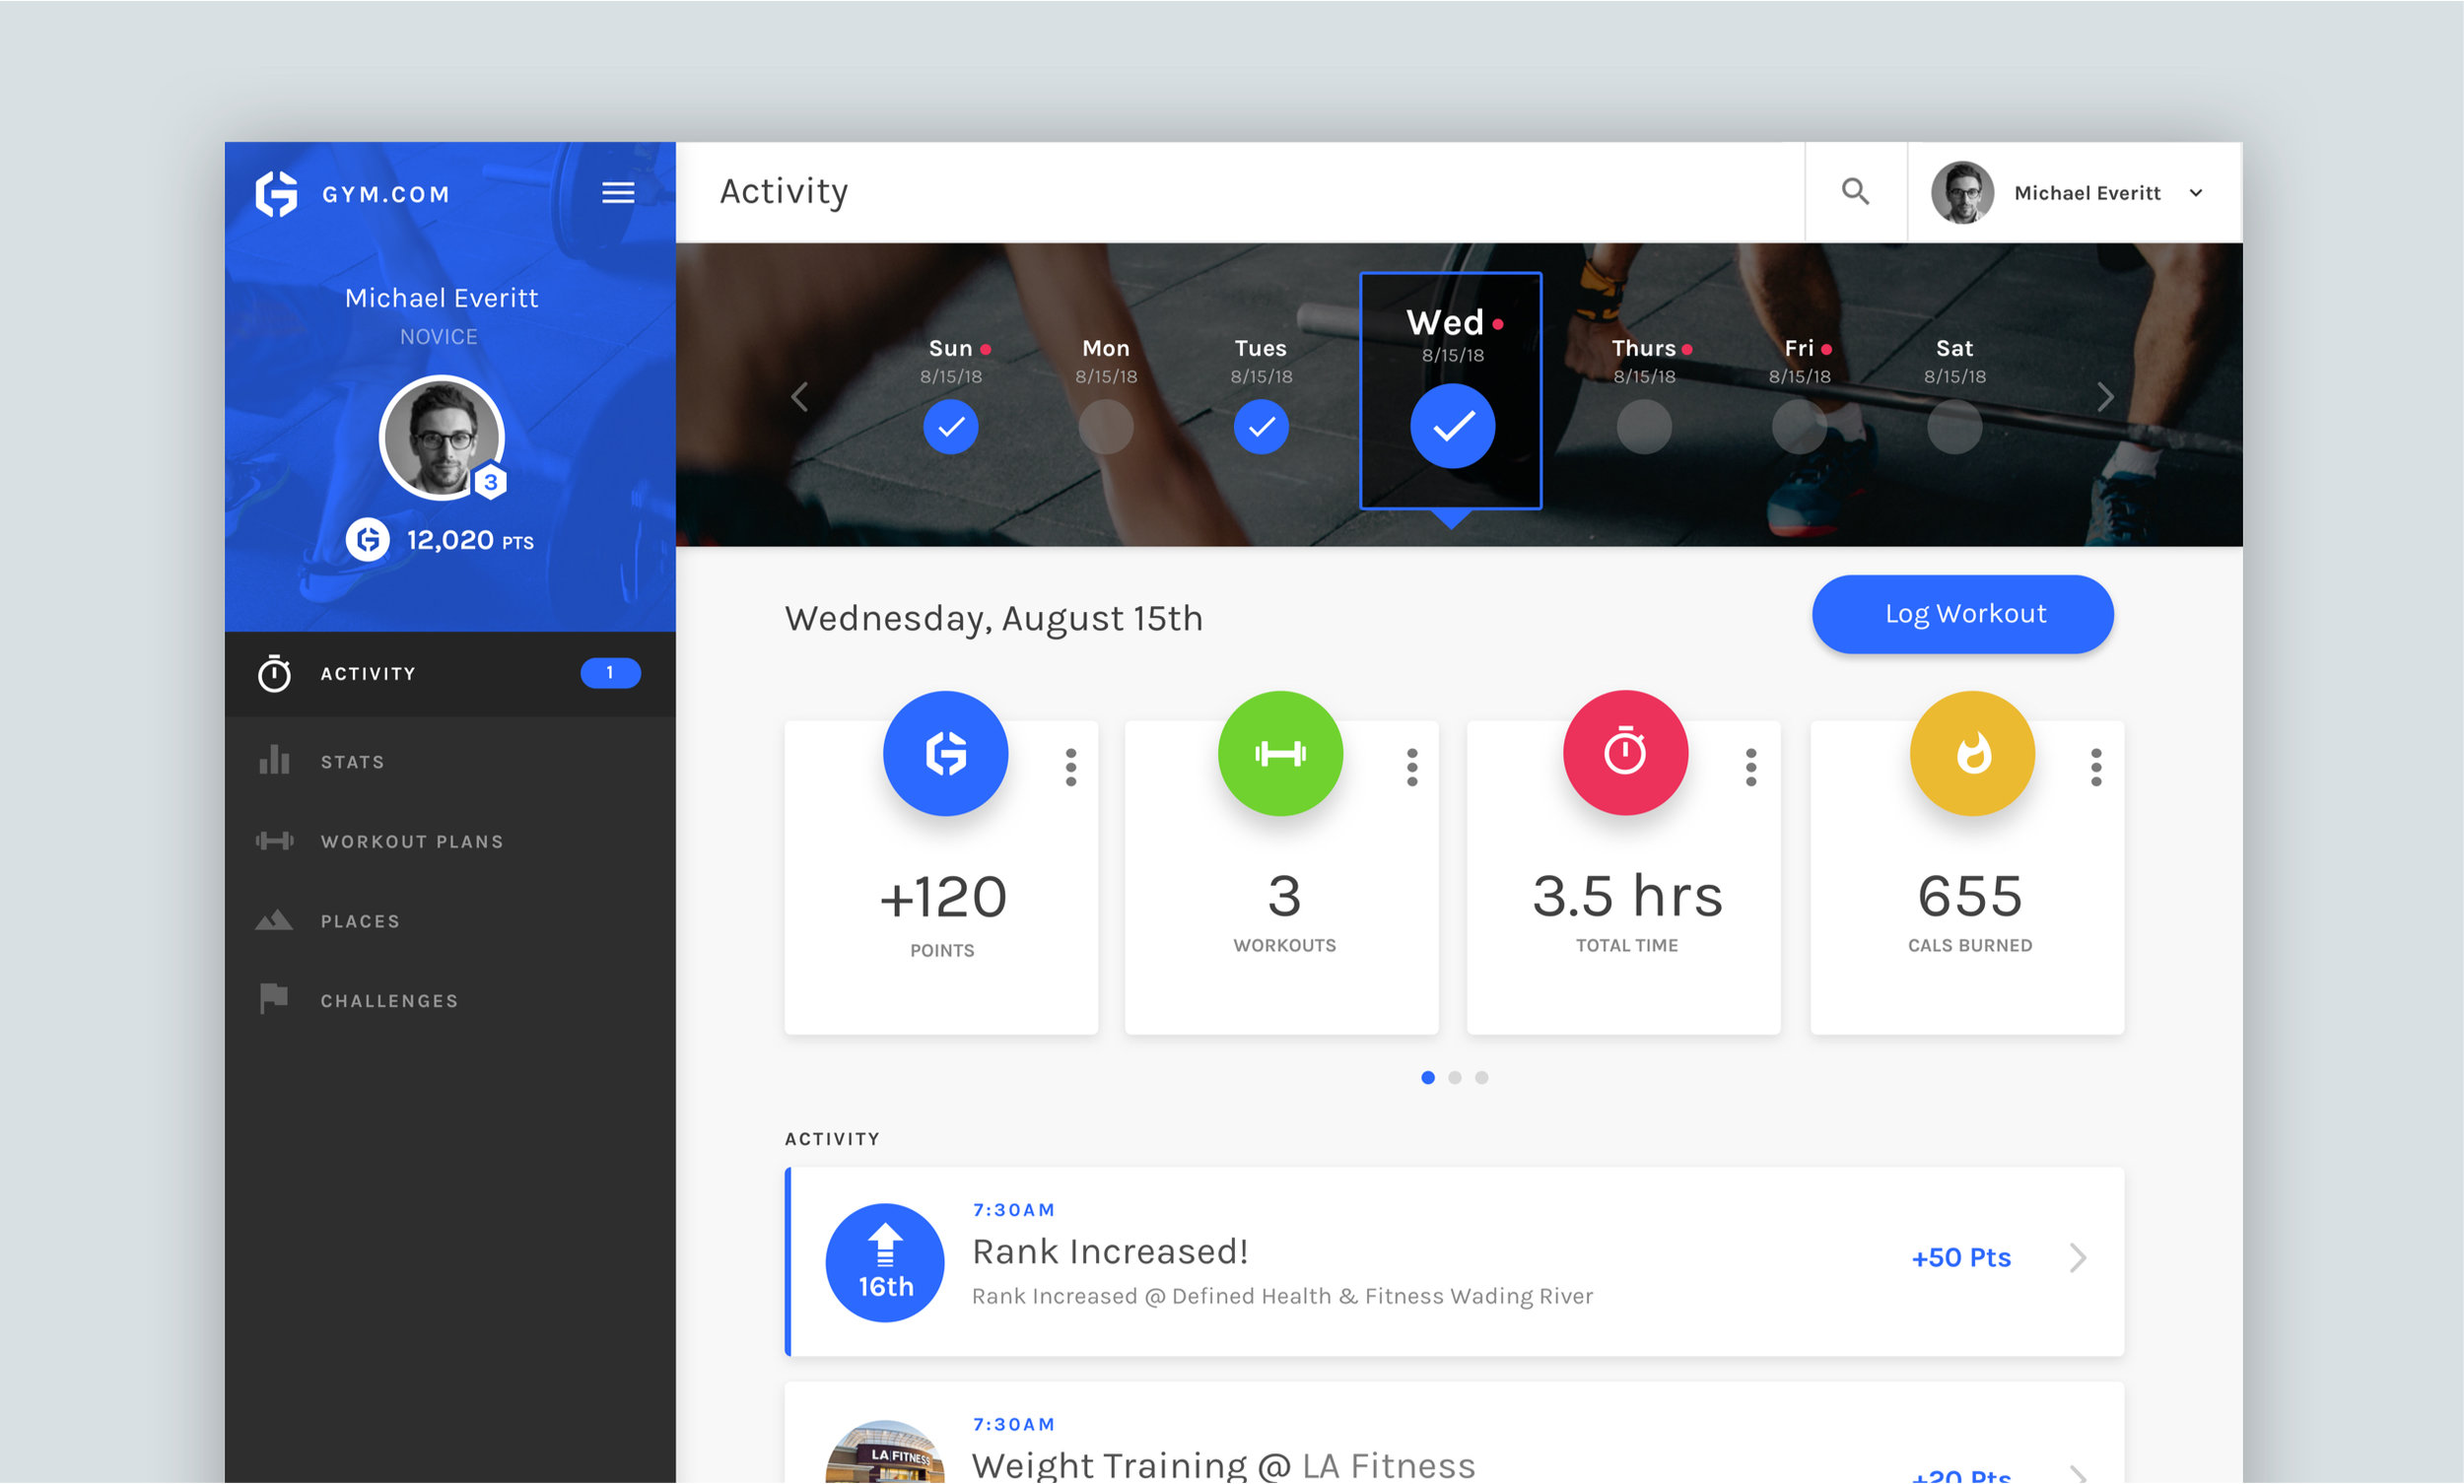Click the blue points circle icon
Image resolution: width=2464 pixels, height=1484 pixels.
[x=945, y=754]
